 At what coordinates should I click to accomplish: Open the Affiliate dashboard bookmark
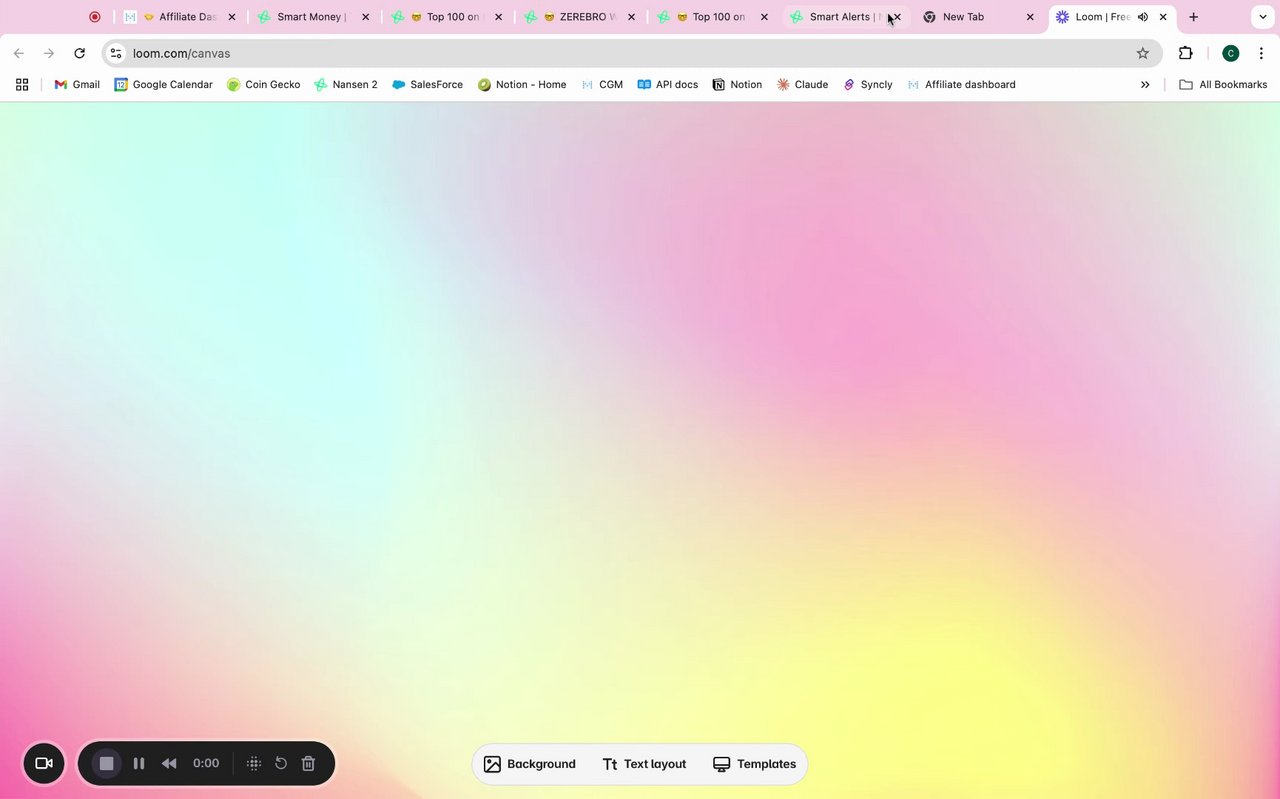pyautogui.click(x=961, y=85)
